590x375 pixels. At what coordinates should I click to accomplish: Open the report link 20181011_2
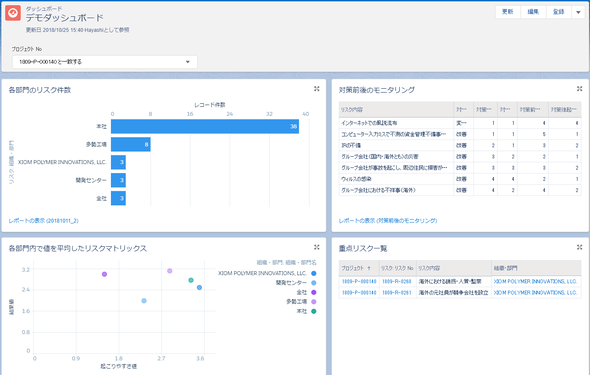[44, 221]
